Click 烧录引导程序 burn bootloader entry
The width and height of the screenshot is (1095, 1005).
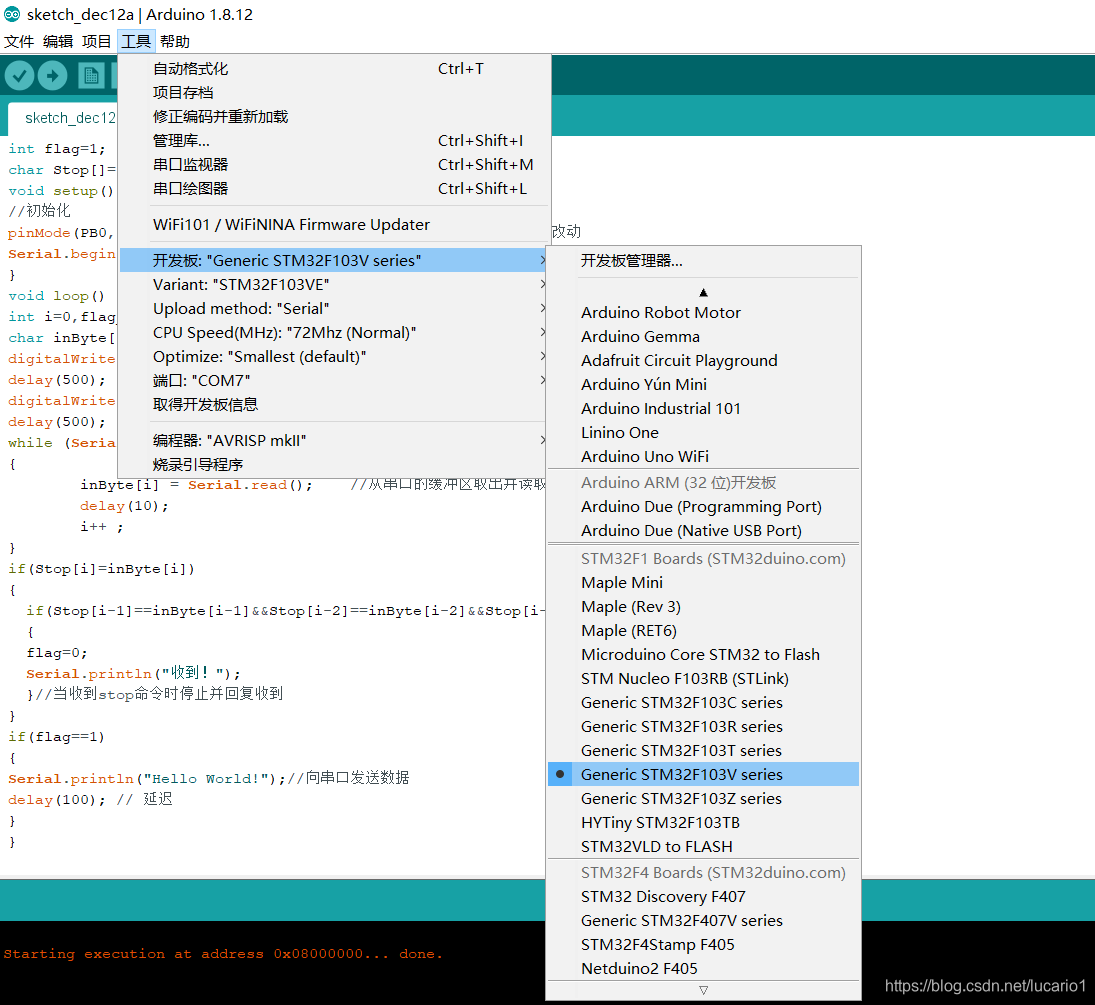334,464
